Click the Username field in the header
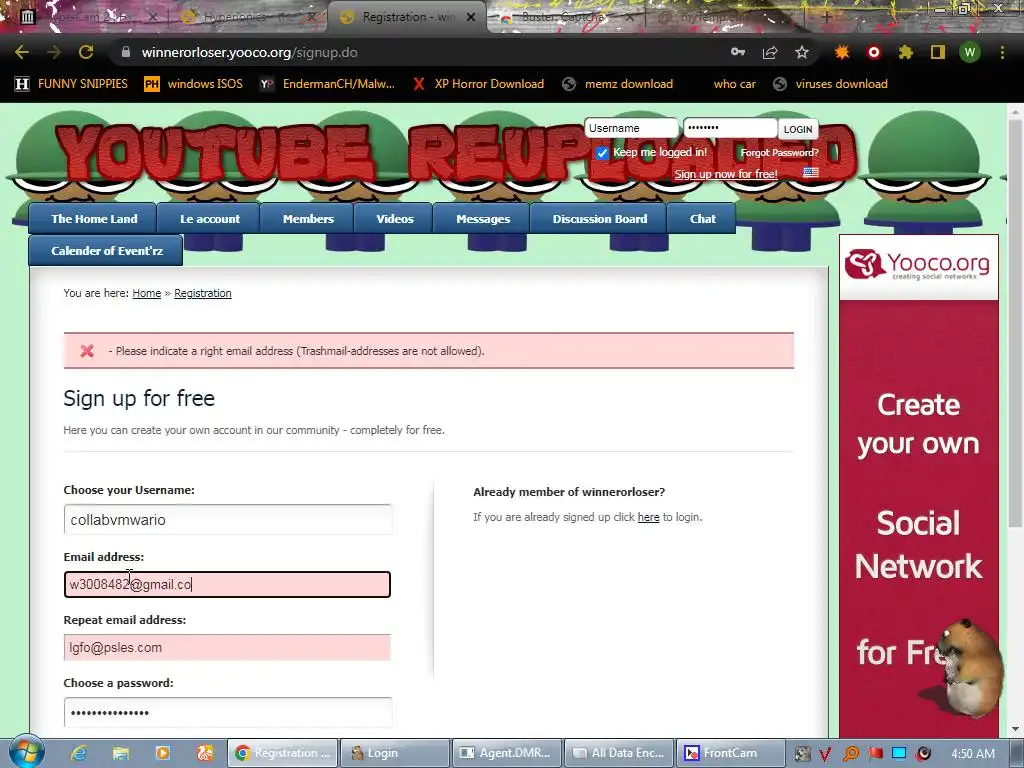Screen dimensions: 1024x768 631,128
